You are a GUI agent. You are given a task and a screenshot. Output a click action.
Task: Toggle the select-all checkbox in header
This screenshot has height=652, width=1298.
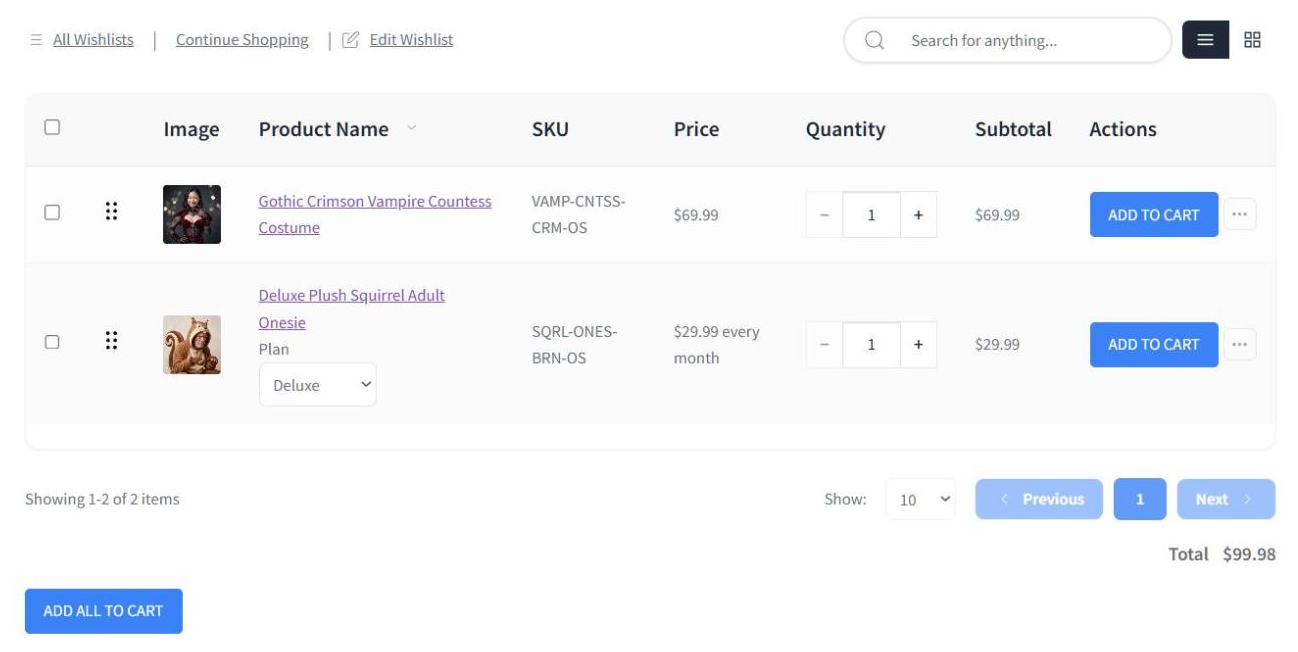pyautogui.click(x=52, y=127)
